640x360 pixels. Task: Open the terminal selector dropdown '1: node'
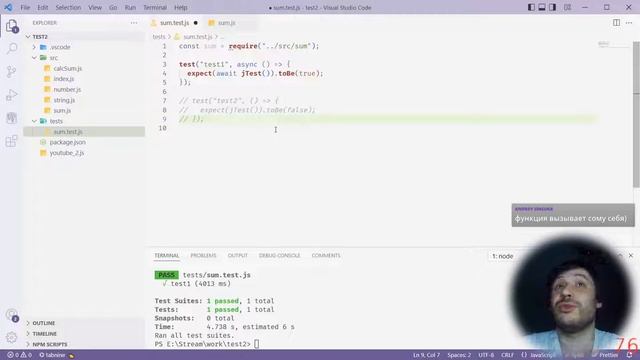coord(503,256)
